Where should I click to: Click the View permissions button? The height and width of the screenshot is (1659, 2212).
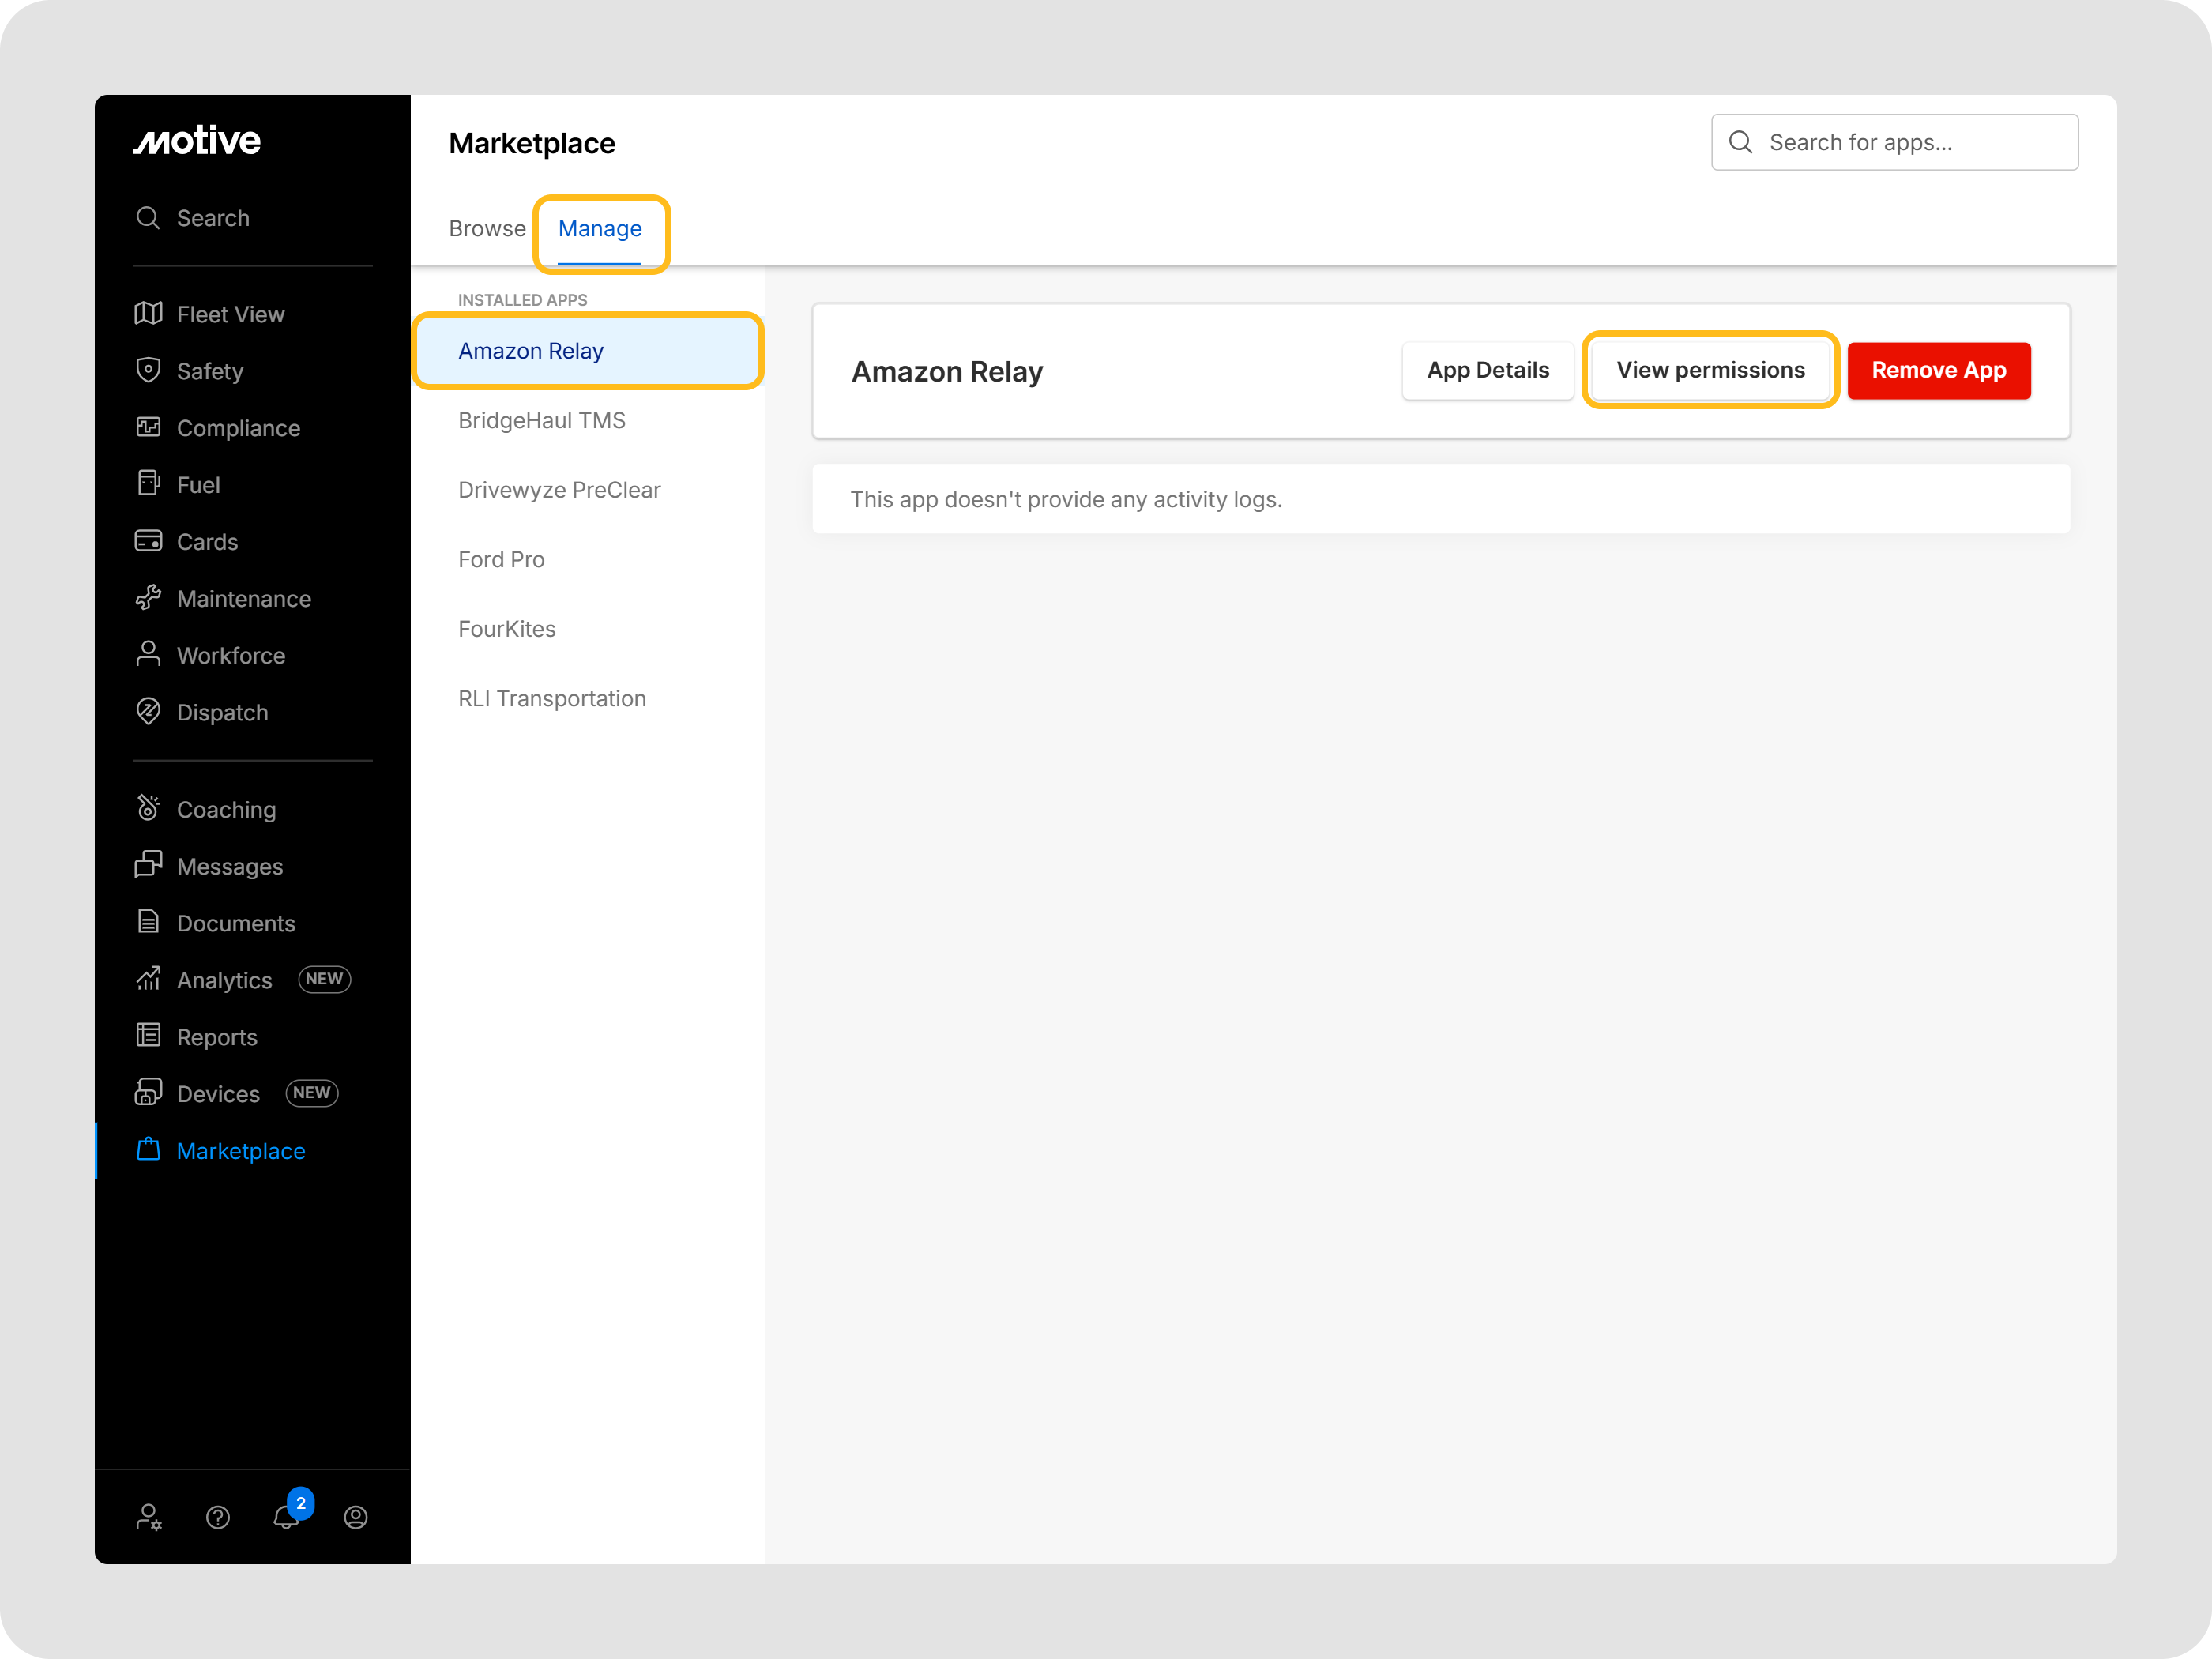point(1710,371)
